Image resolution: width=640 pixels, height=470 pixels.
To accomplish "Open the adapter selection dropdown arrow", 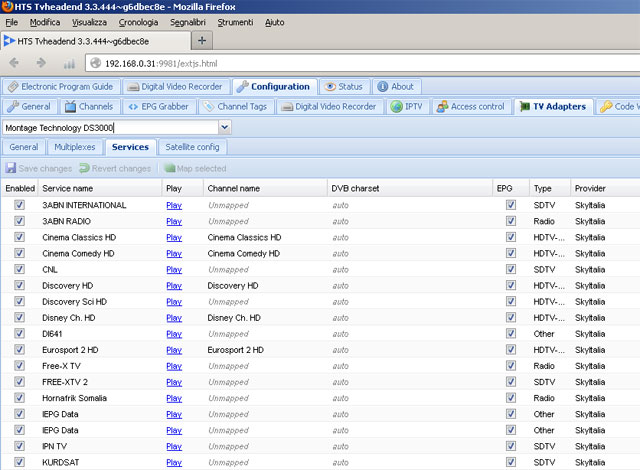I will pos(224,127).
